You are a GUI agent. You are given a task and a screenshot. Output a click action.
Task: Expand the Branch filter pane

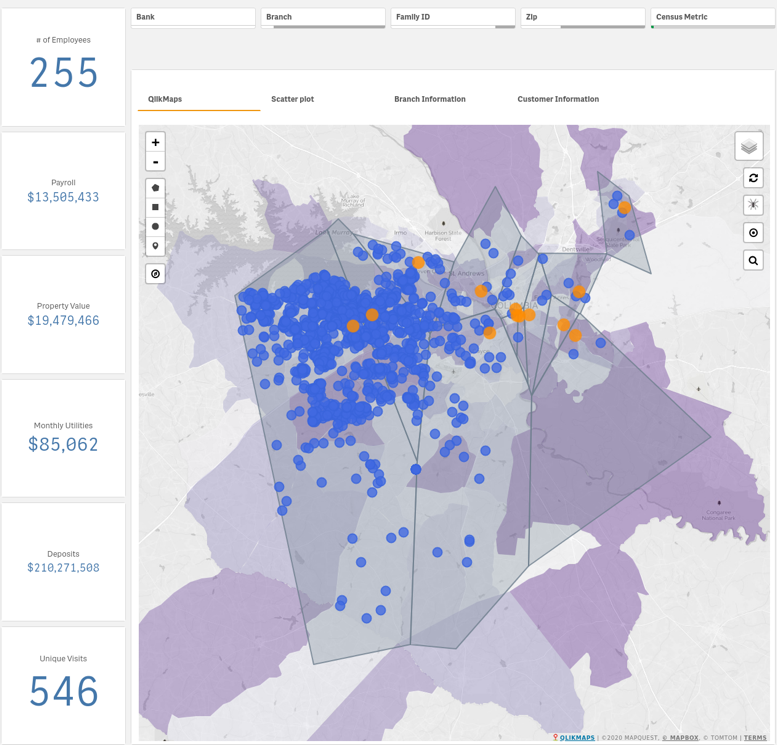coord(323,17)
